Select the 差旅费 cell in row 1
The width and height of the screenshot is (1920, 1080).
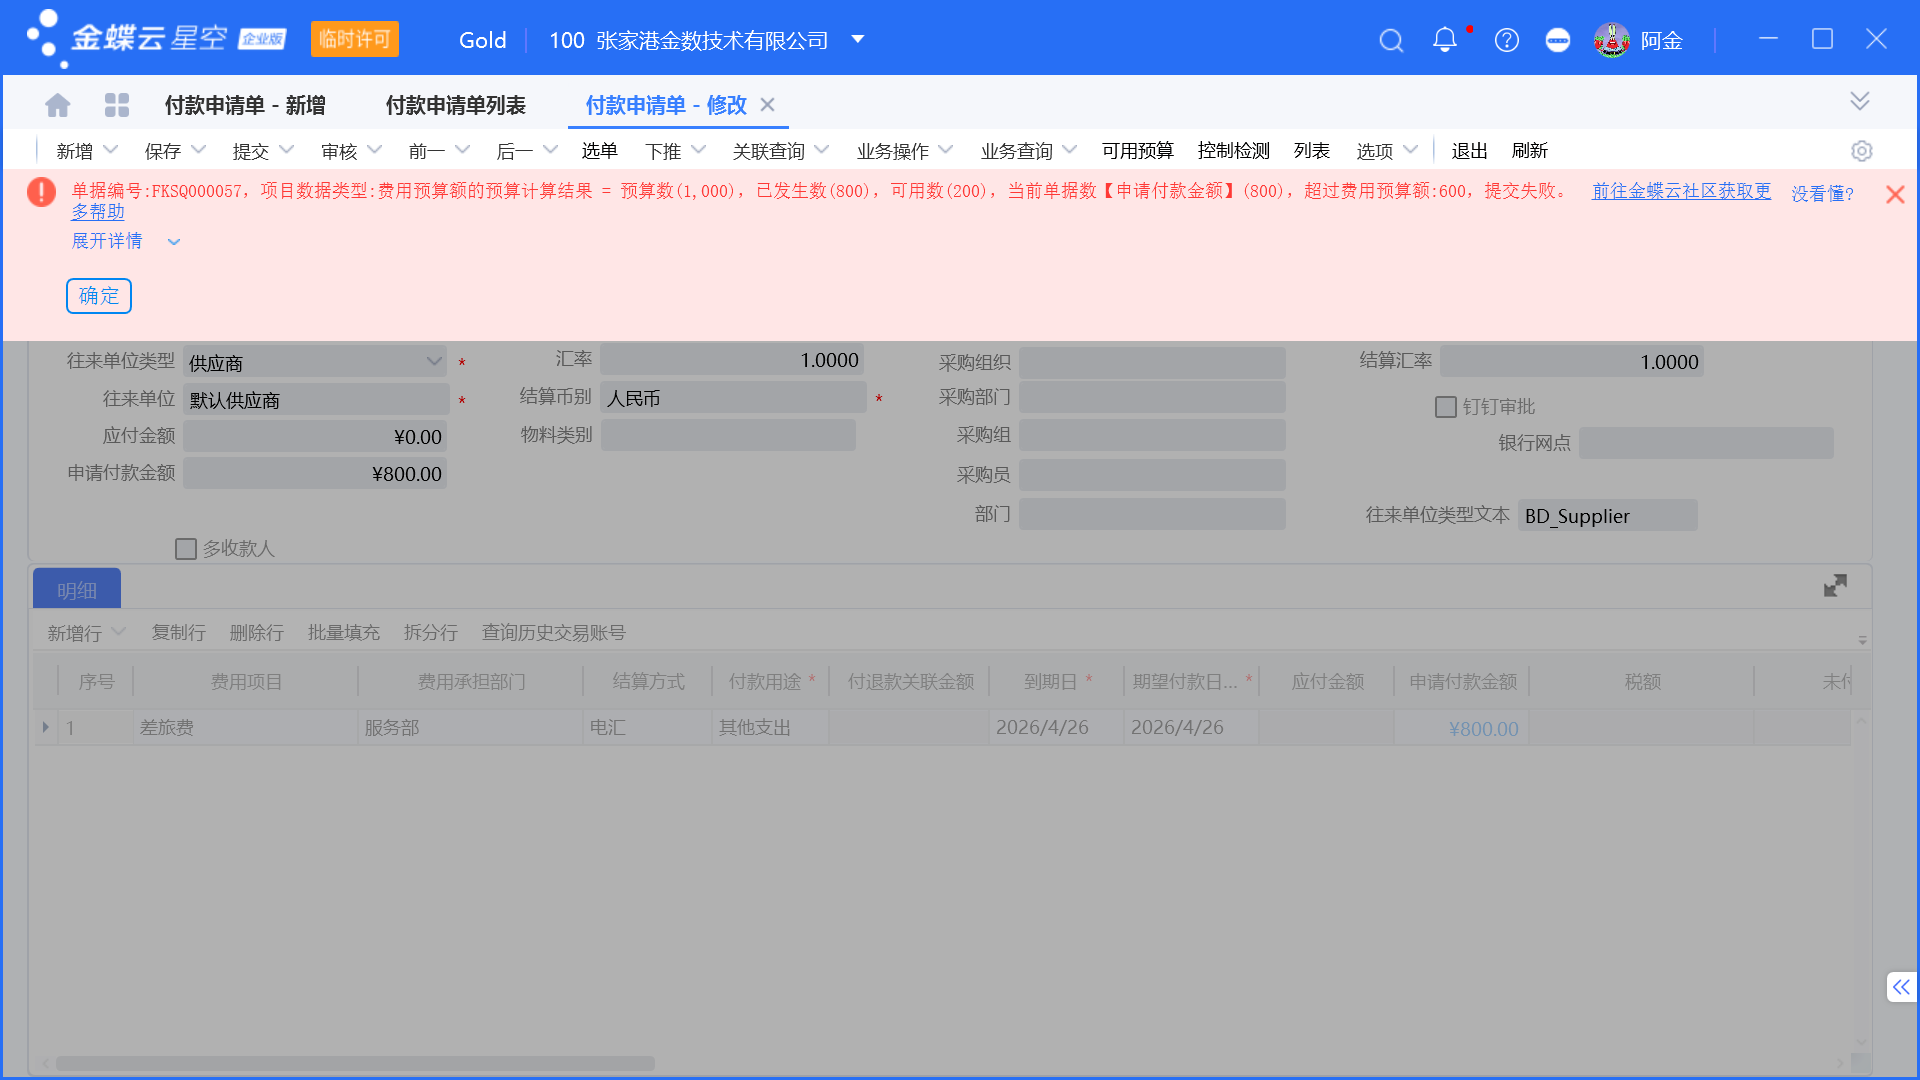click(x=245, y=727)
